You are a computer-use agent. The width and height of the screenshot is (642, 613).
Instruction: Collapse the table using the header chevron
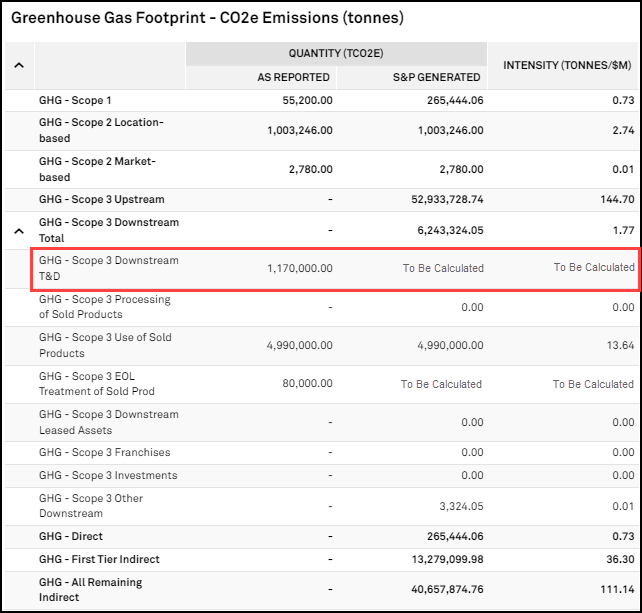coord(19,66)
